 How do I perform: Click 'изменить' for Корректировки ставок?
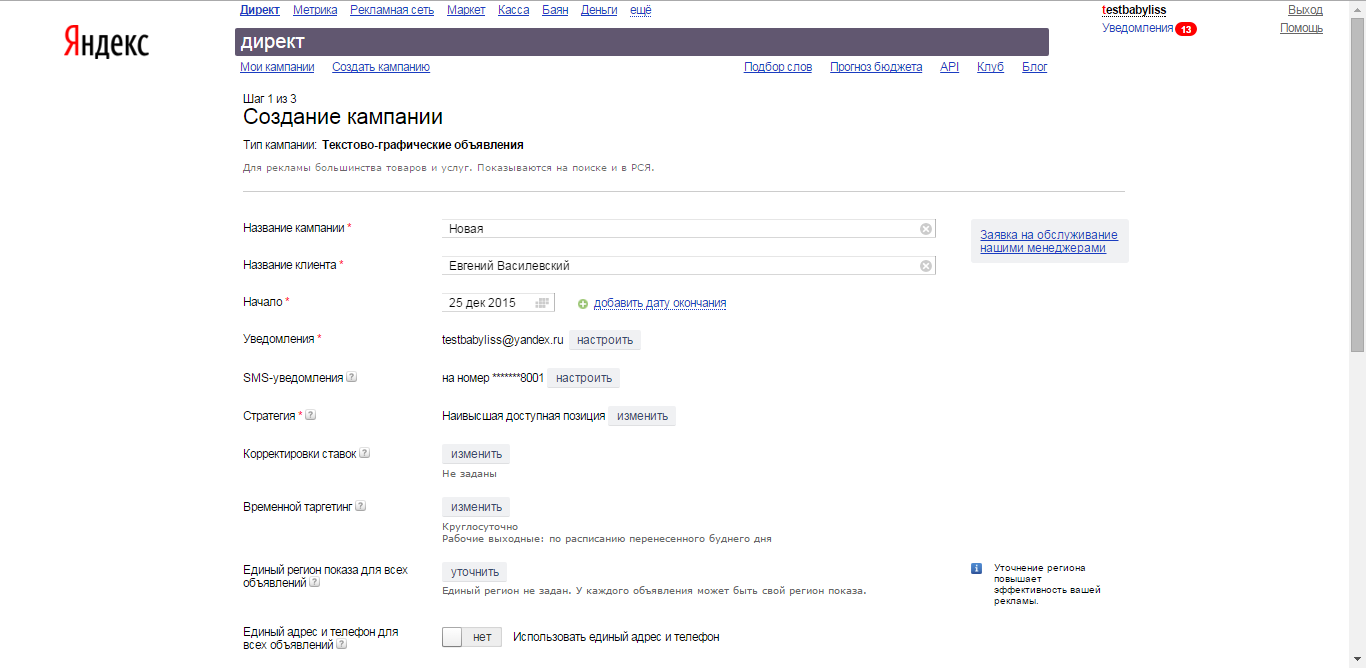(476, 454)
